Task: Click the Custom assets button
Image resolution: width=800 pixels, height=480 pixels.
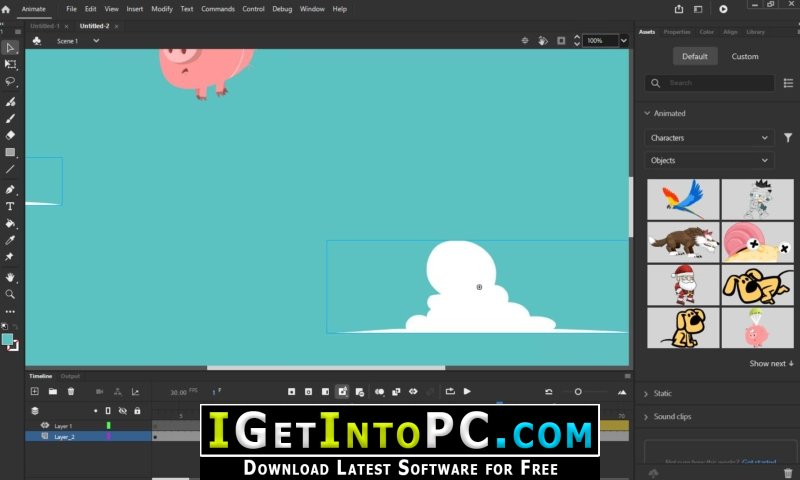Action: point(745,56)
